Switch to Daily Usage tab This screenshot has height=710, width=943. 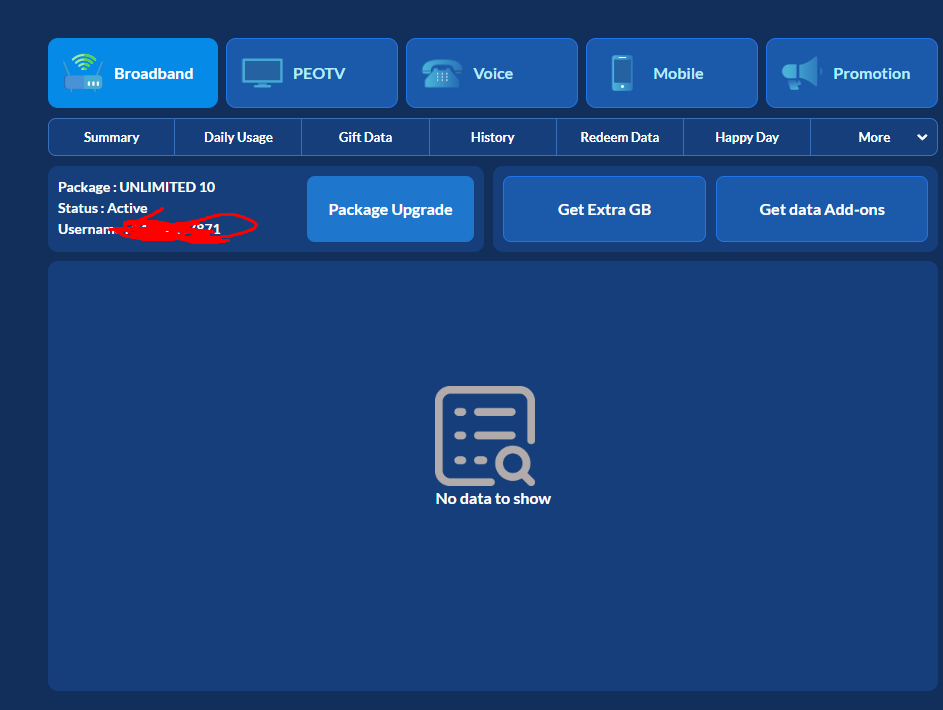click(x=238, y=137)
